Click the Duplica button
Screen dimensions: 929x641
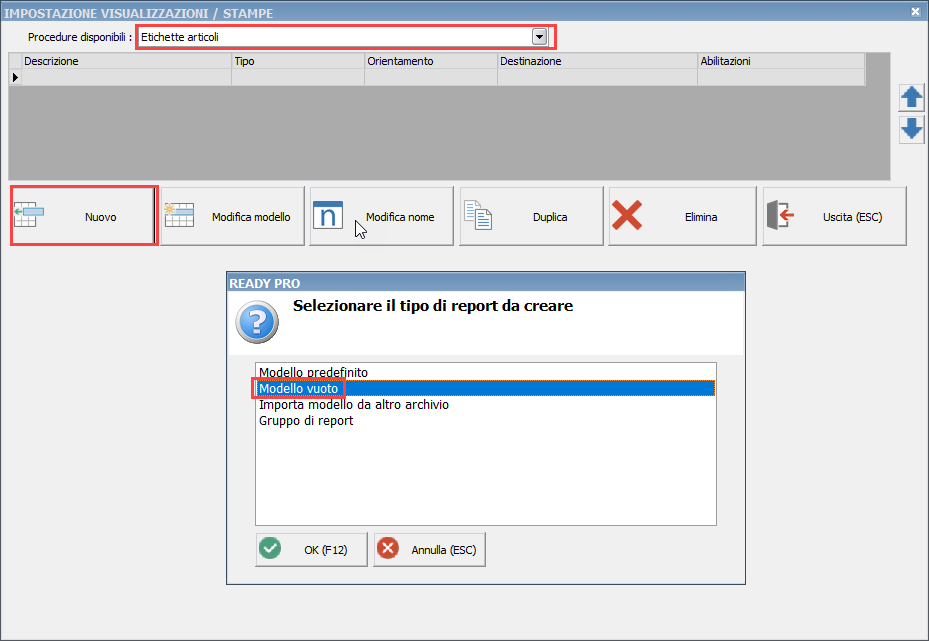coord(531,216)
